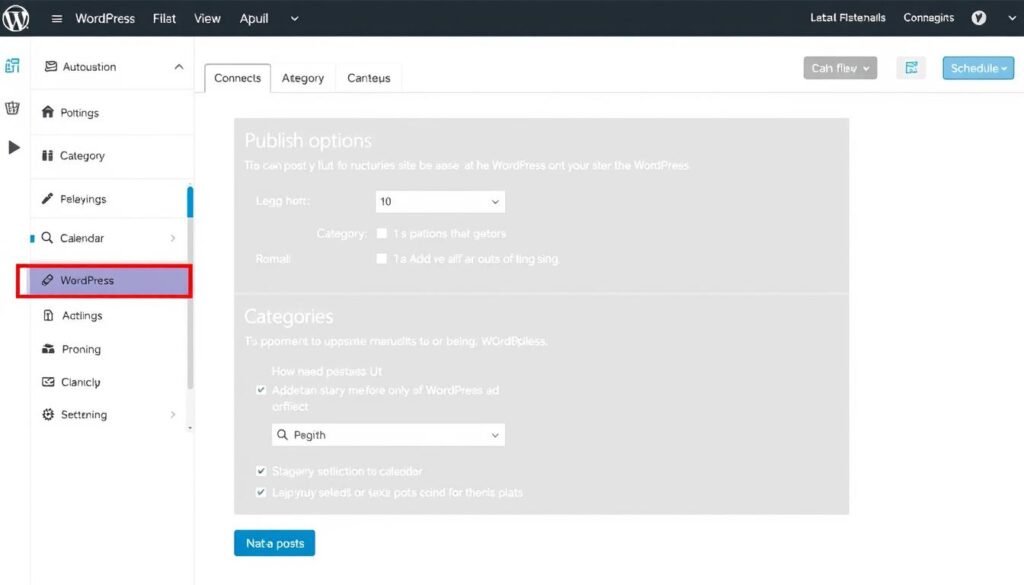Open the Schedule dropdown button
Image resolution: width=1024 pixels, height=585 pixels.
(x=977, y=68)
